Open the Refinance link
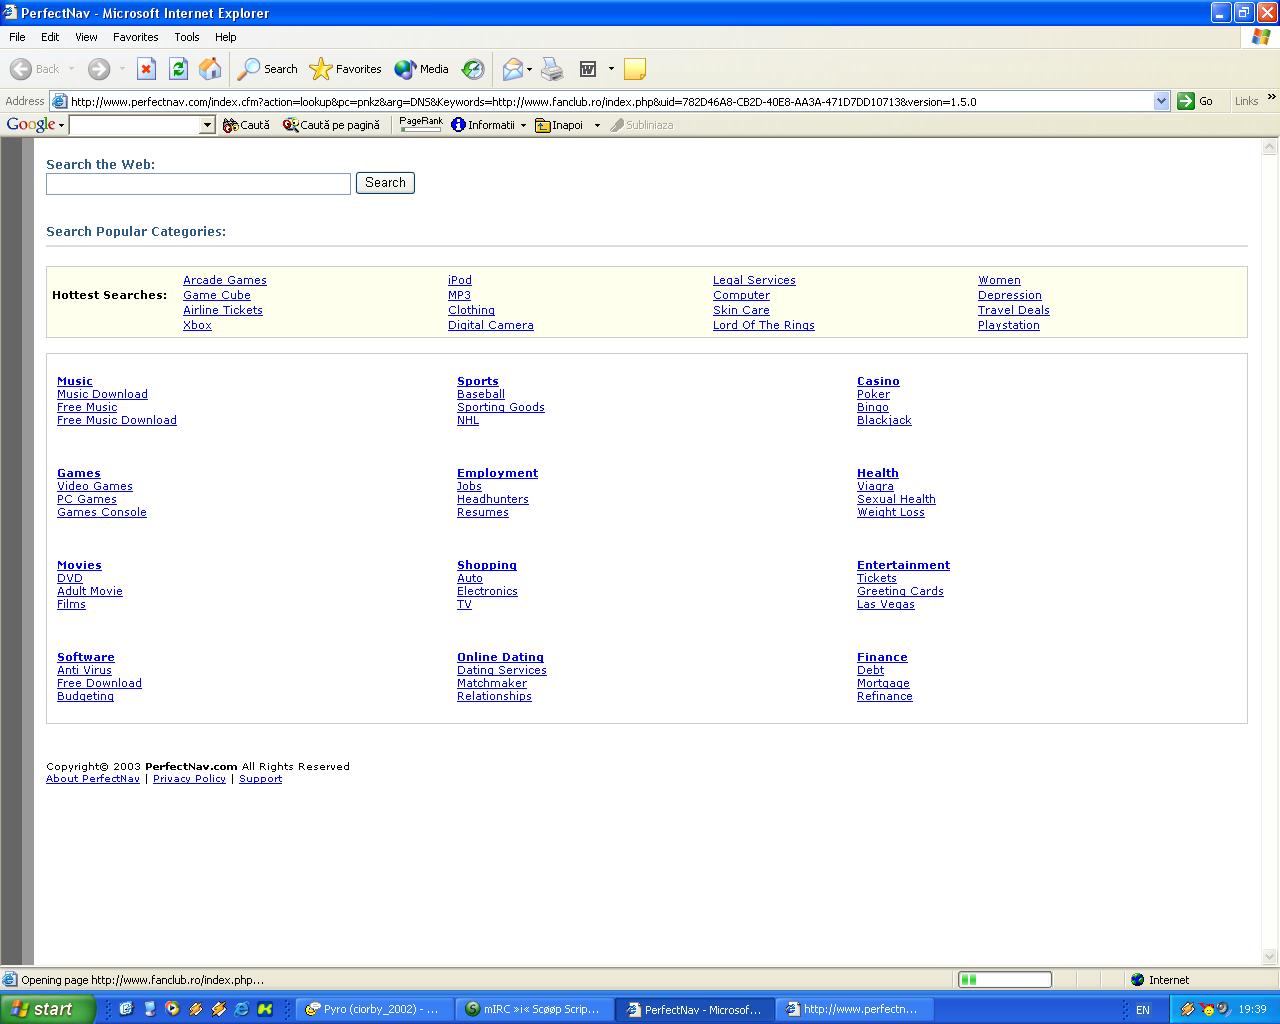 (x=885, y=696)
